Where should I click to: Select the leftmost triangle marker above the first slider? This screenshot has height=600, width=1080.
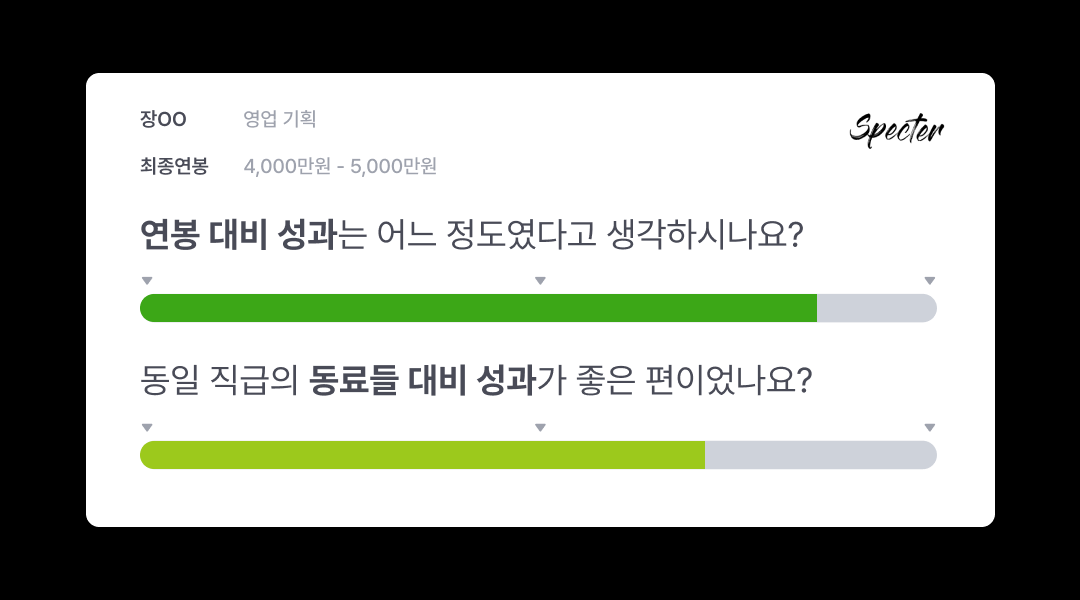[147, 281]
